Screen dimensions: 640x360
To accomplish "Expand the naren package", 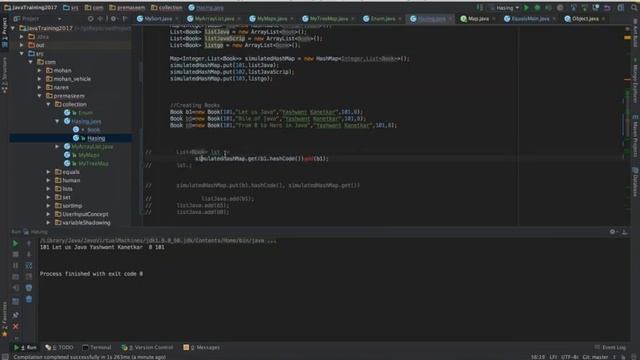I will click(x=40, y=87).
